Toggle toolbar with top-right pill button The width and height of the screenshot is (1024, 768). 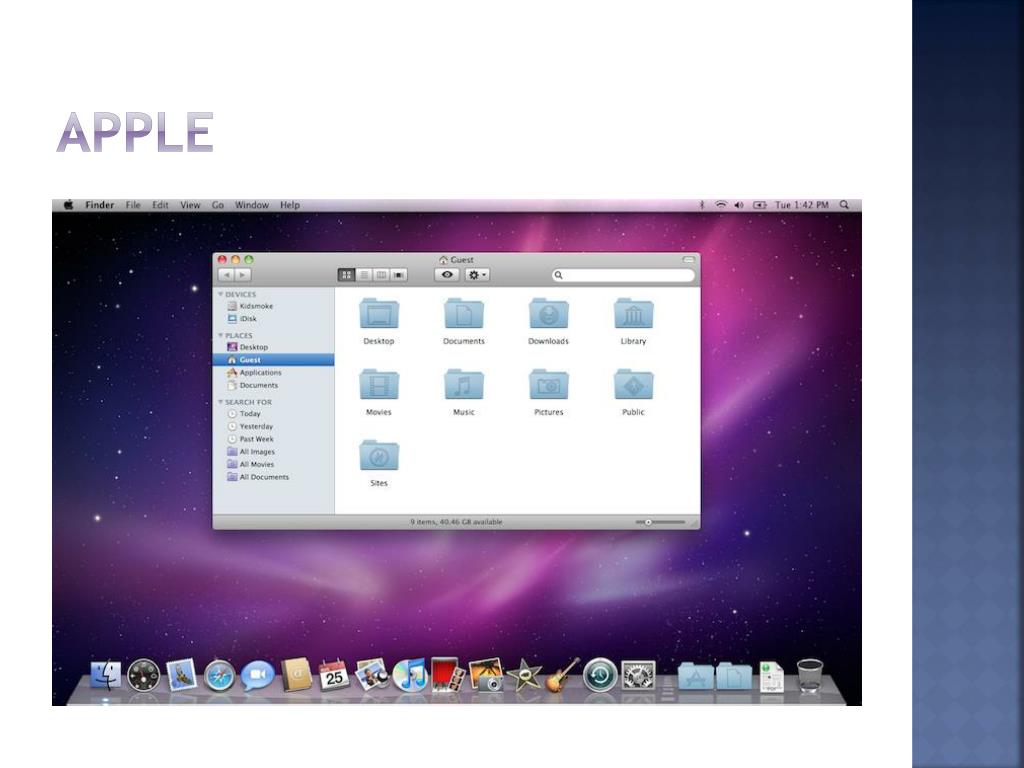click(x=689, y=259)
